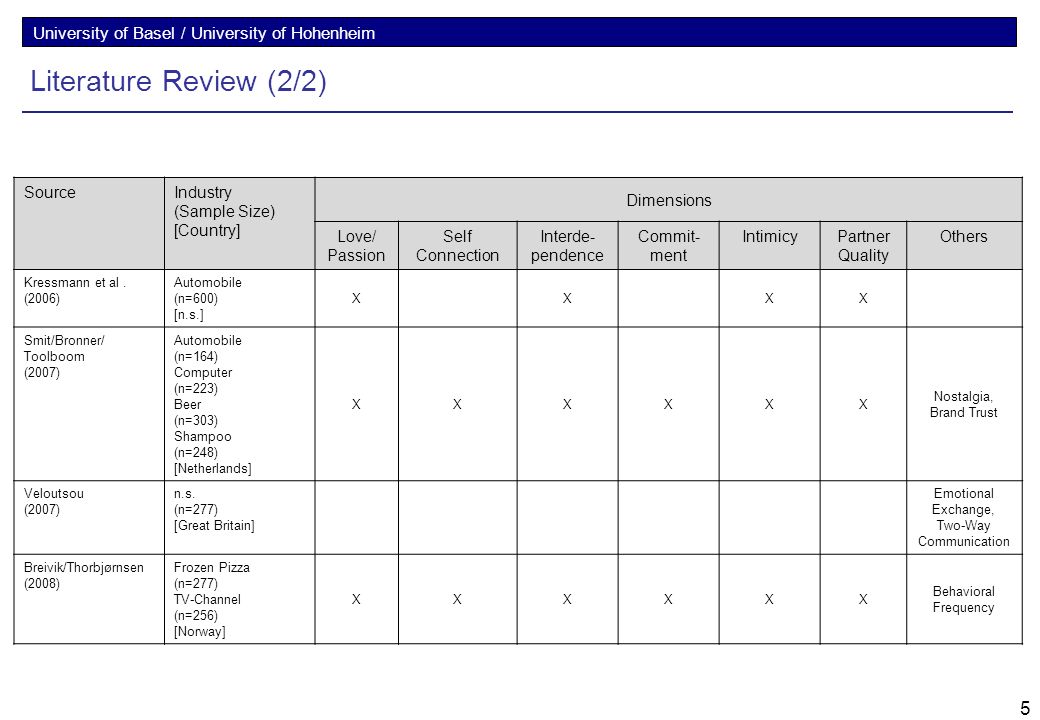Click the X under Partner Quality in Breivik/Thorbjørnsen row
Image resolution: width=1040 pixels, height=720 pixels.
[x=863, y=599]
